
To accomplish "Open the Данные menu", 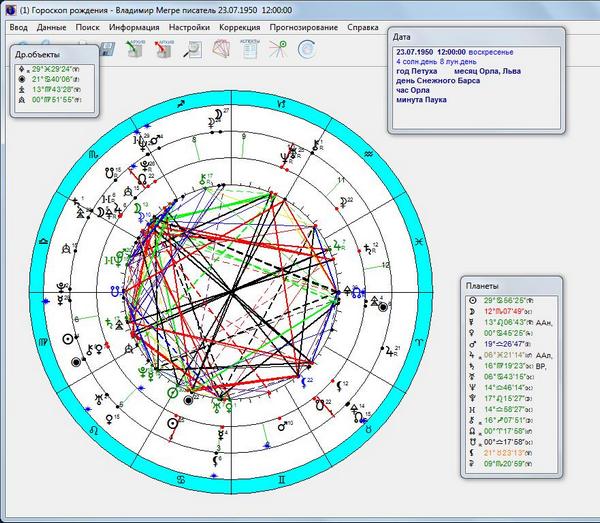I will [x=52, y=28].
